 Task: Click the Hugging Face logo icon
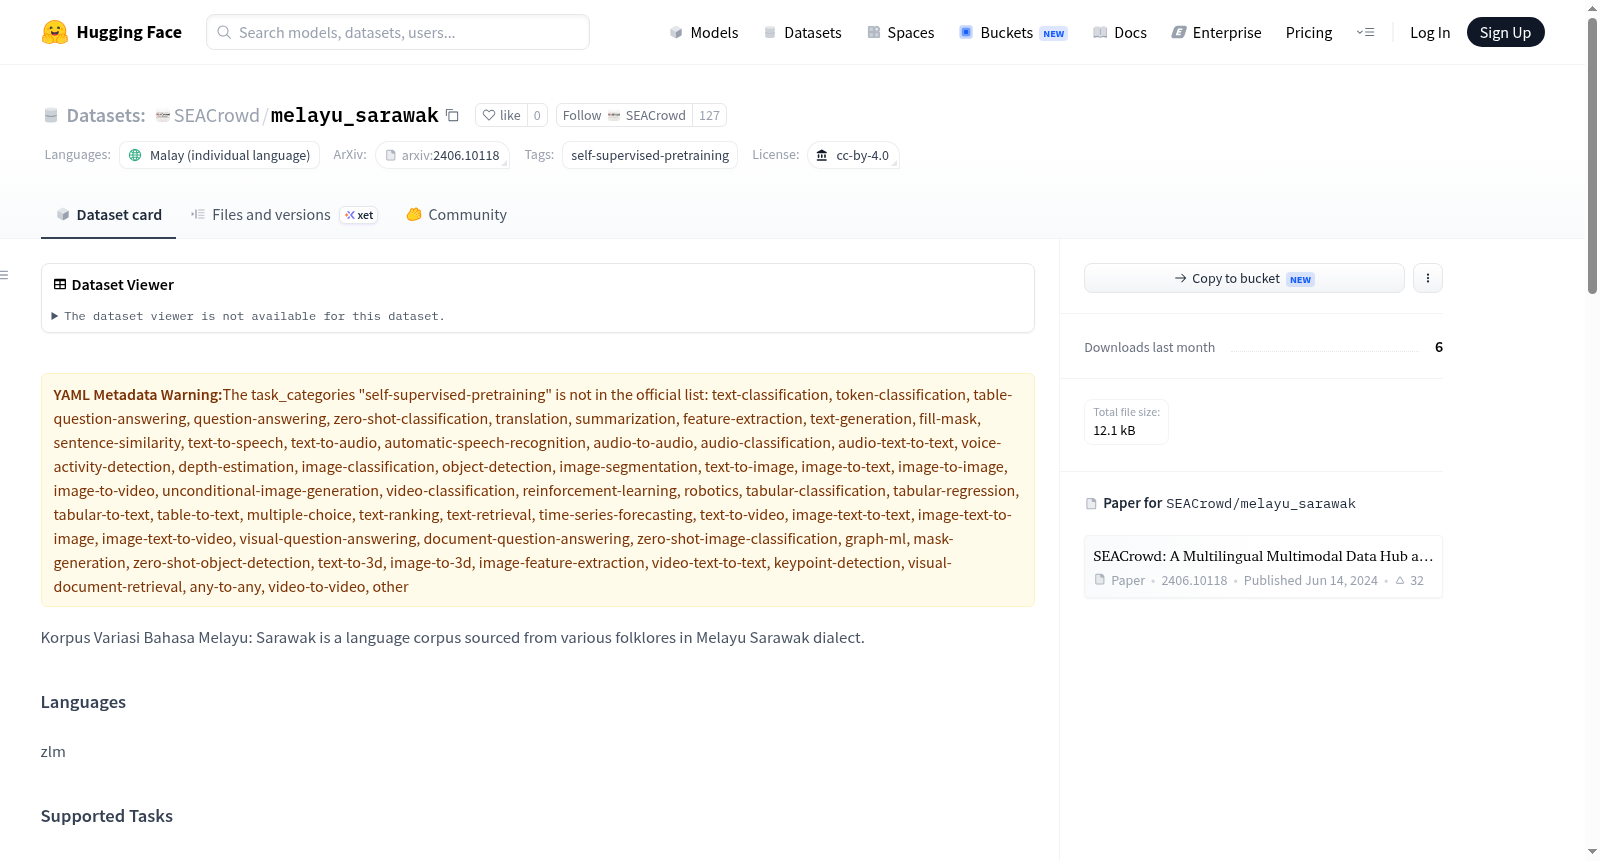(x=55, y=32)
